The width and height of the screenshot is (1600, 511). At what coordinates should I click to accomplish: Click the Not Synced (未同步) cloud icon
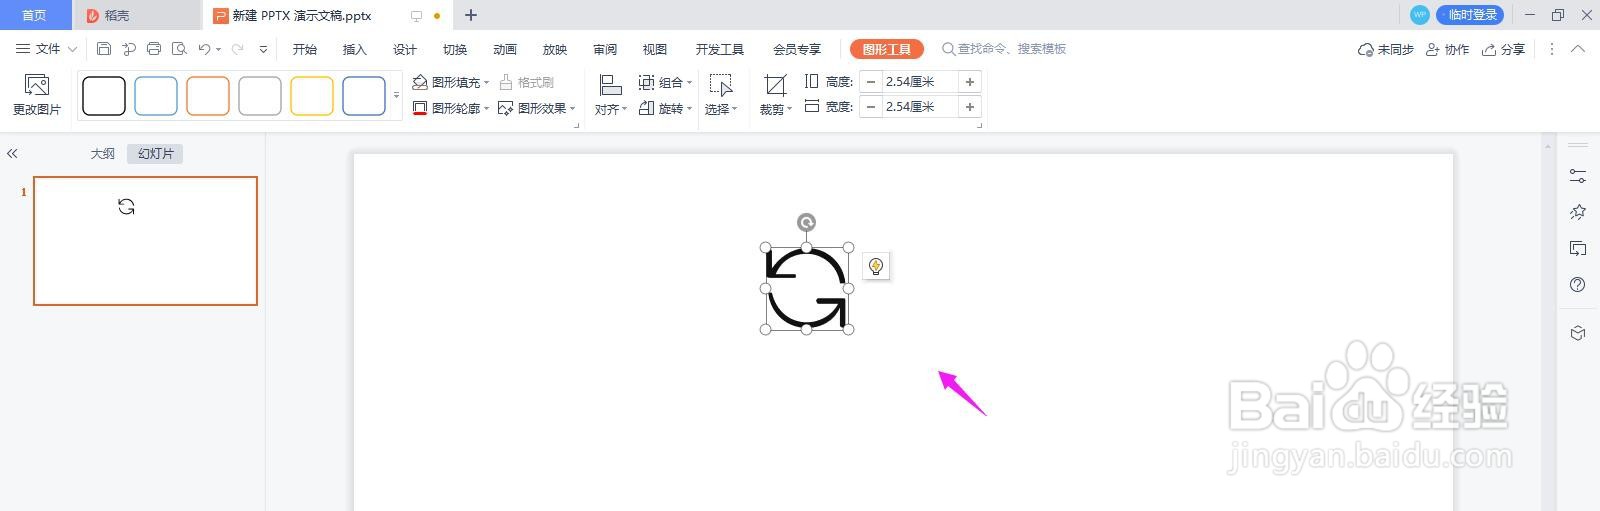[1365, 49]
